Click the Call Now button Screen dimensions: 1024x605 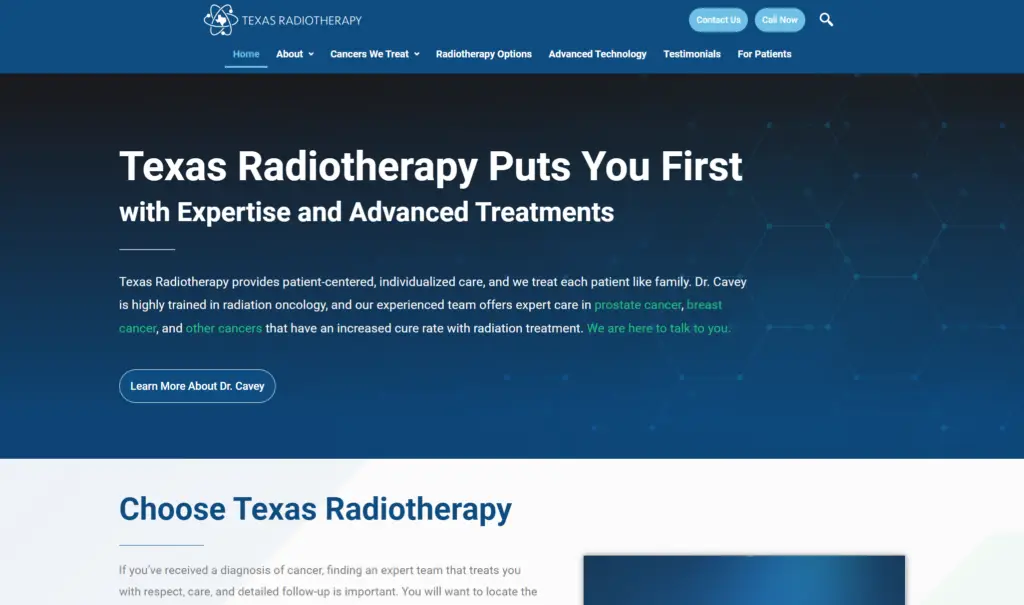[780, 20]
